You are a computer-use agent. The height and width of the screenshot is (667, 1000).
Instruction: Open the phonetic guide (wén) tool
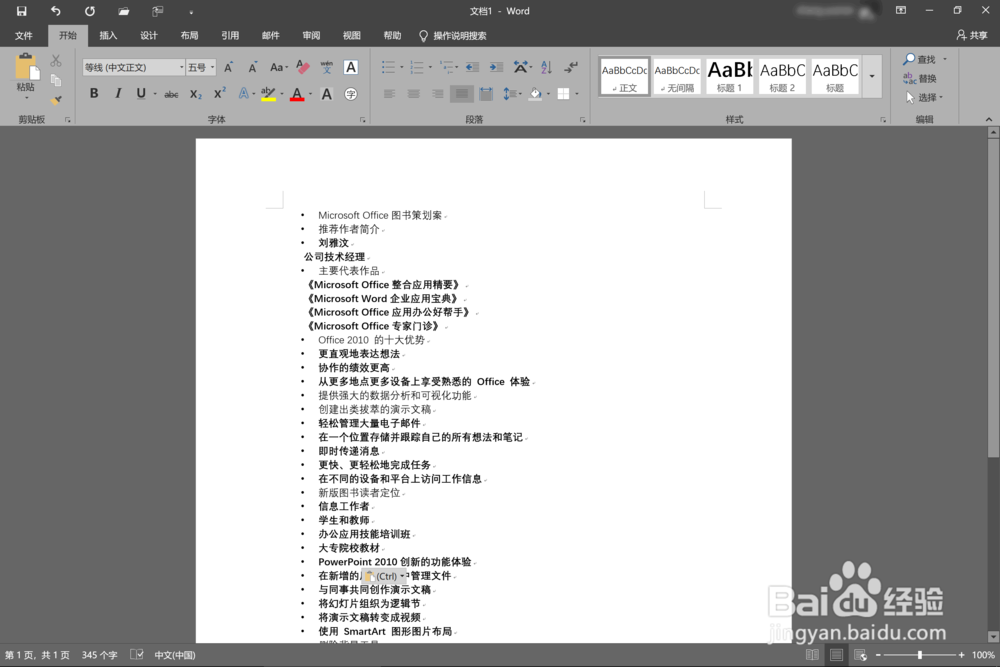(327, 67)
